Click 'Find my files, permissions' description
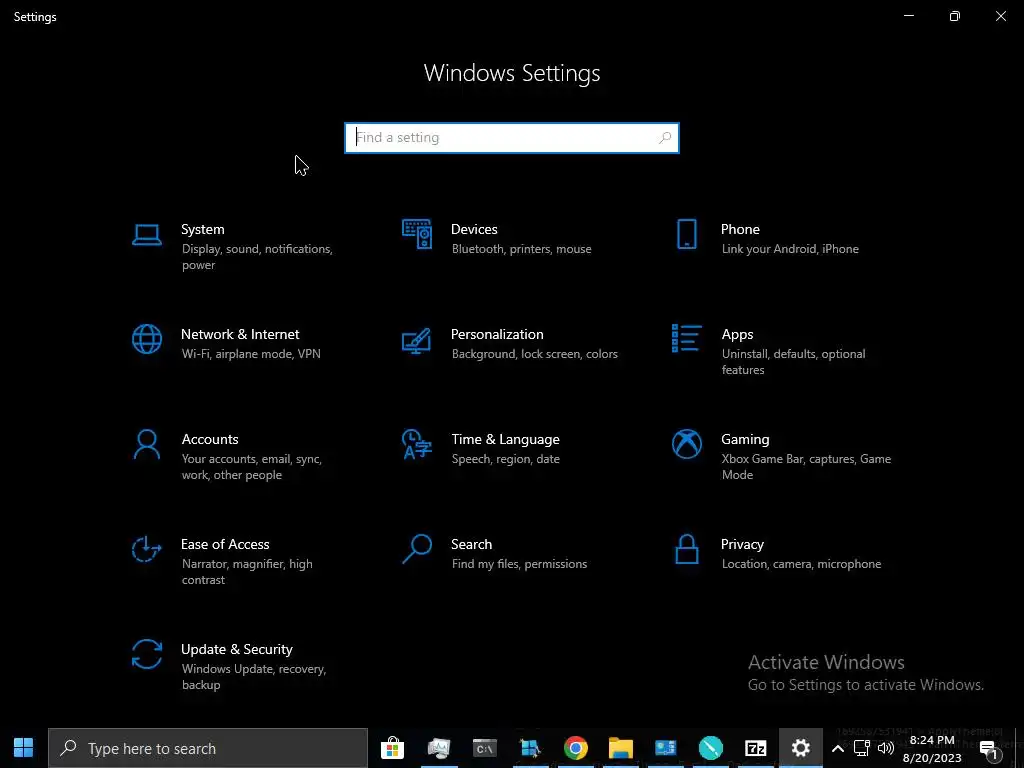Viewport: 1024px width, 768px height. (519, 564)
